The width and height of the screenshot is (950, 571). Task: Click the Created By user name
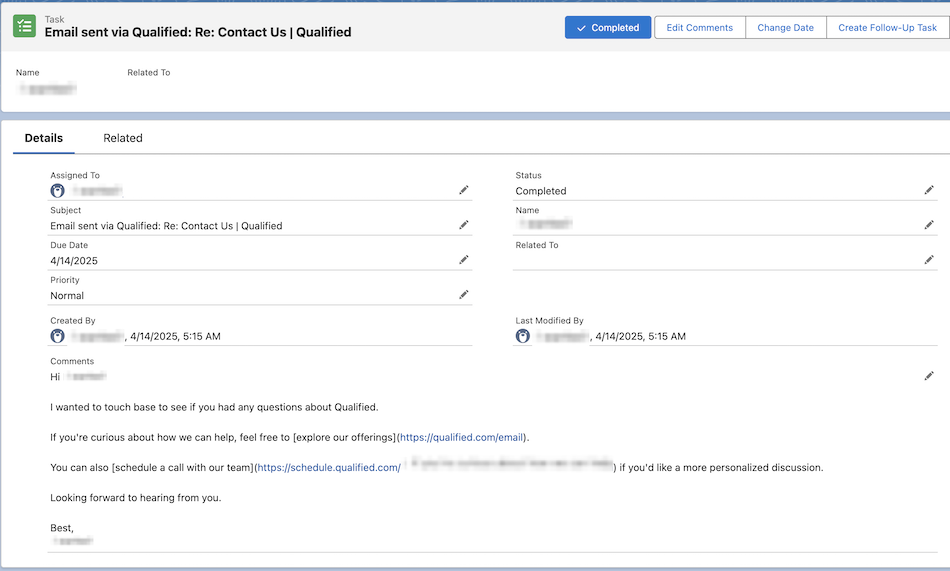(x=97, y=336)
